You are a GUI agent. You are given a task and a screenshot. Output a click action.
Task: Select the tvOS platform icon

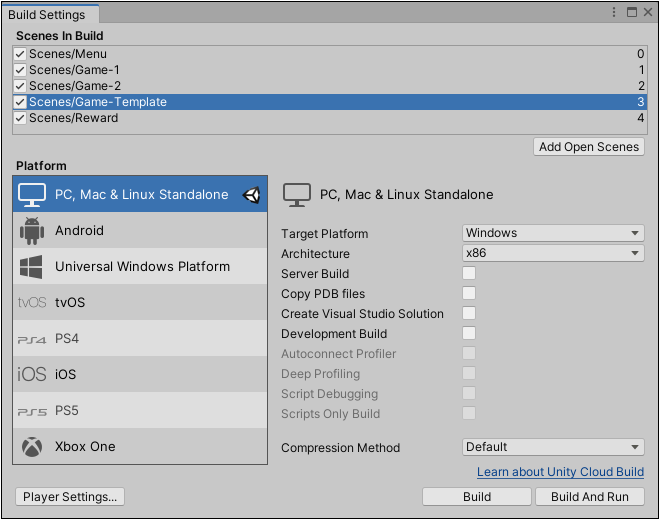(x=32, y=303)
